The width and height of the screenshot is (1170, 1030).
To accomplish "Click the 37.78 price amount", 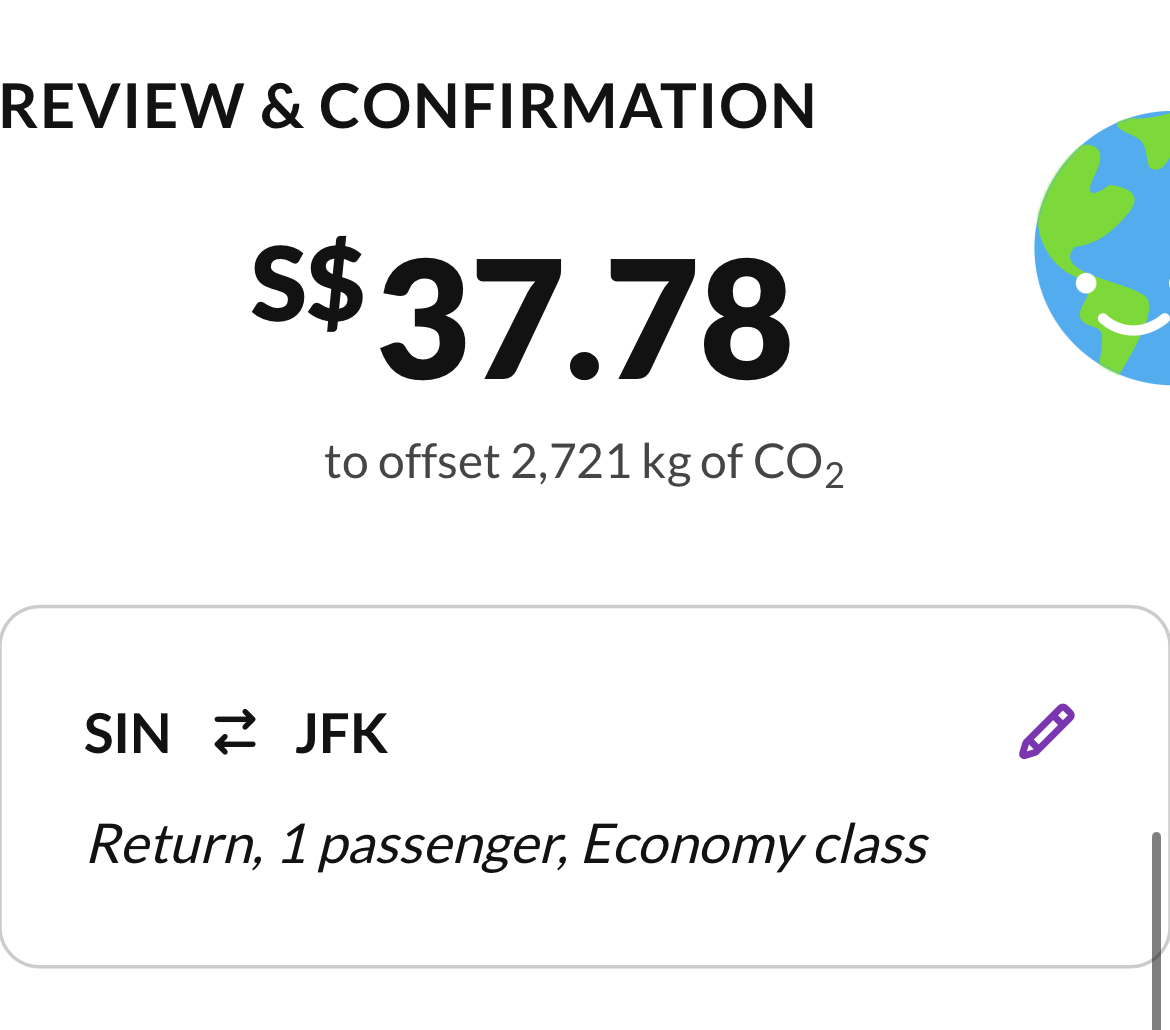I will [586, 318].
